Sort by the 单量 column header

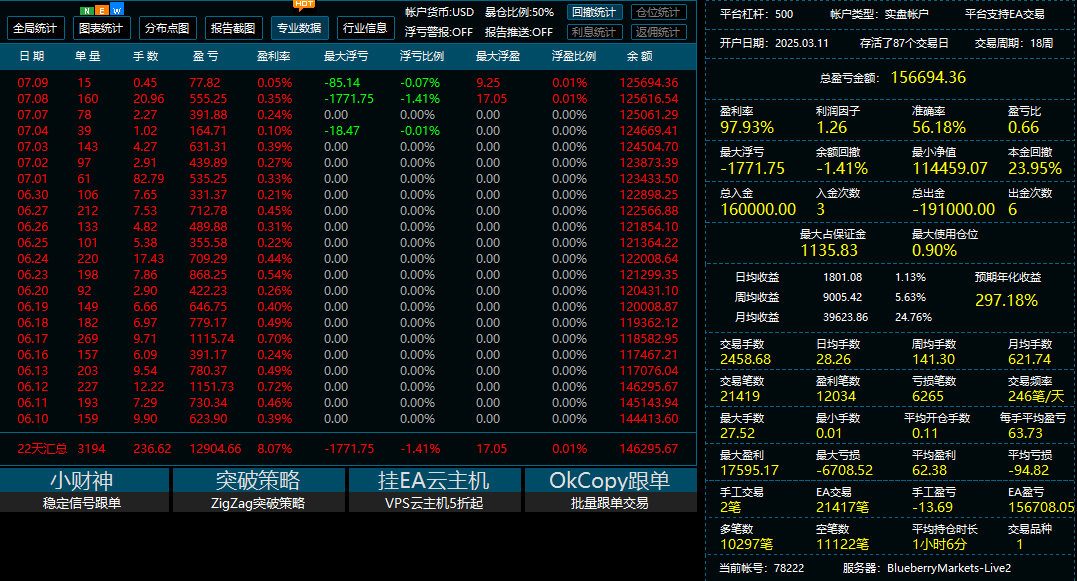pyautogui.click(x=88, y=56)
